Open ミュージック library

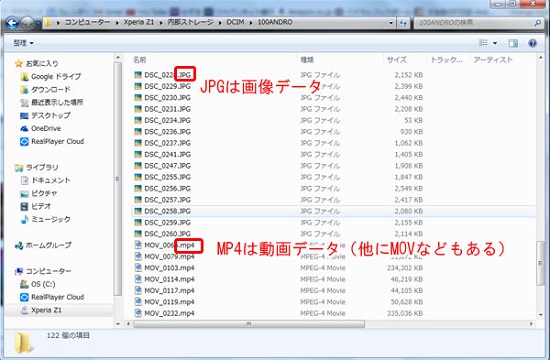pos(51,219)
